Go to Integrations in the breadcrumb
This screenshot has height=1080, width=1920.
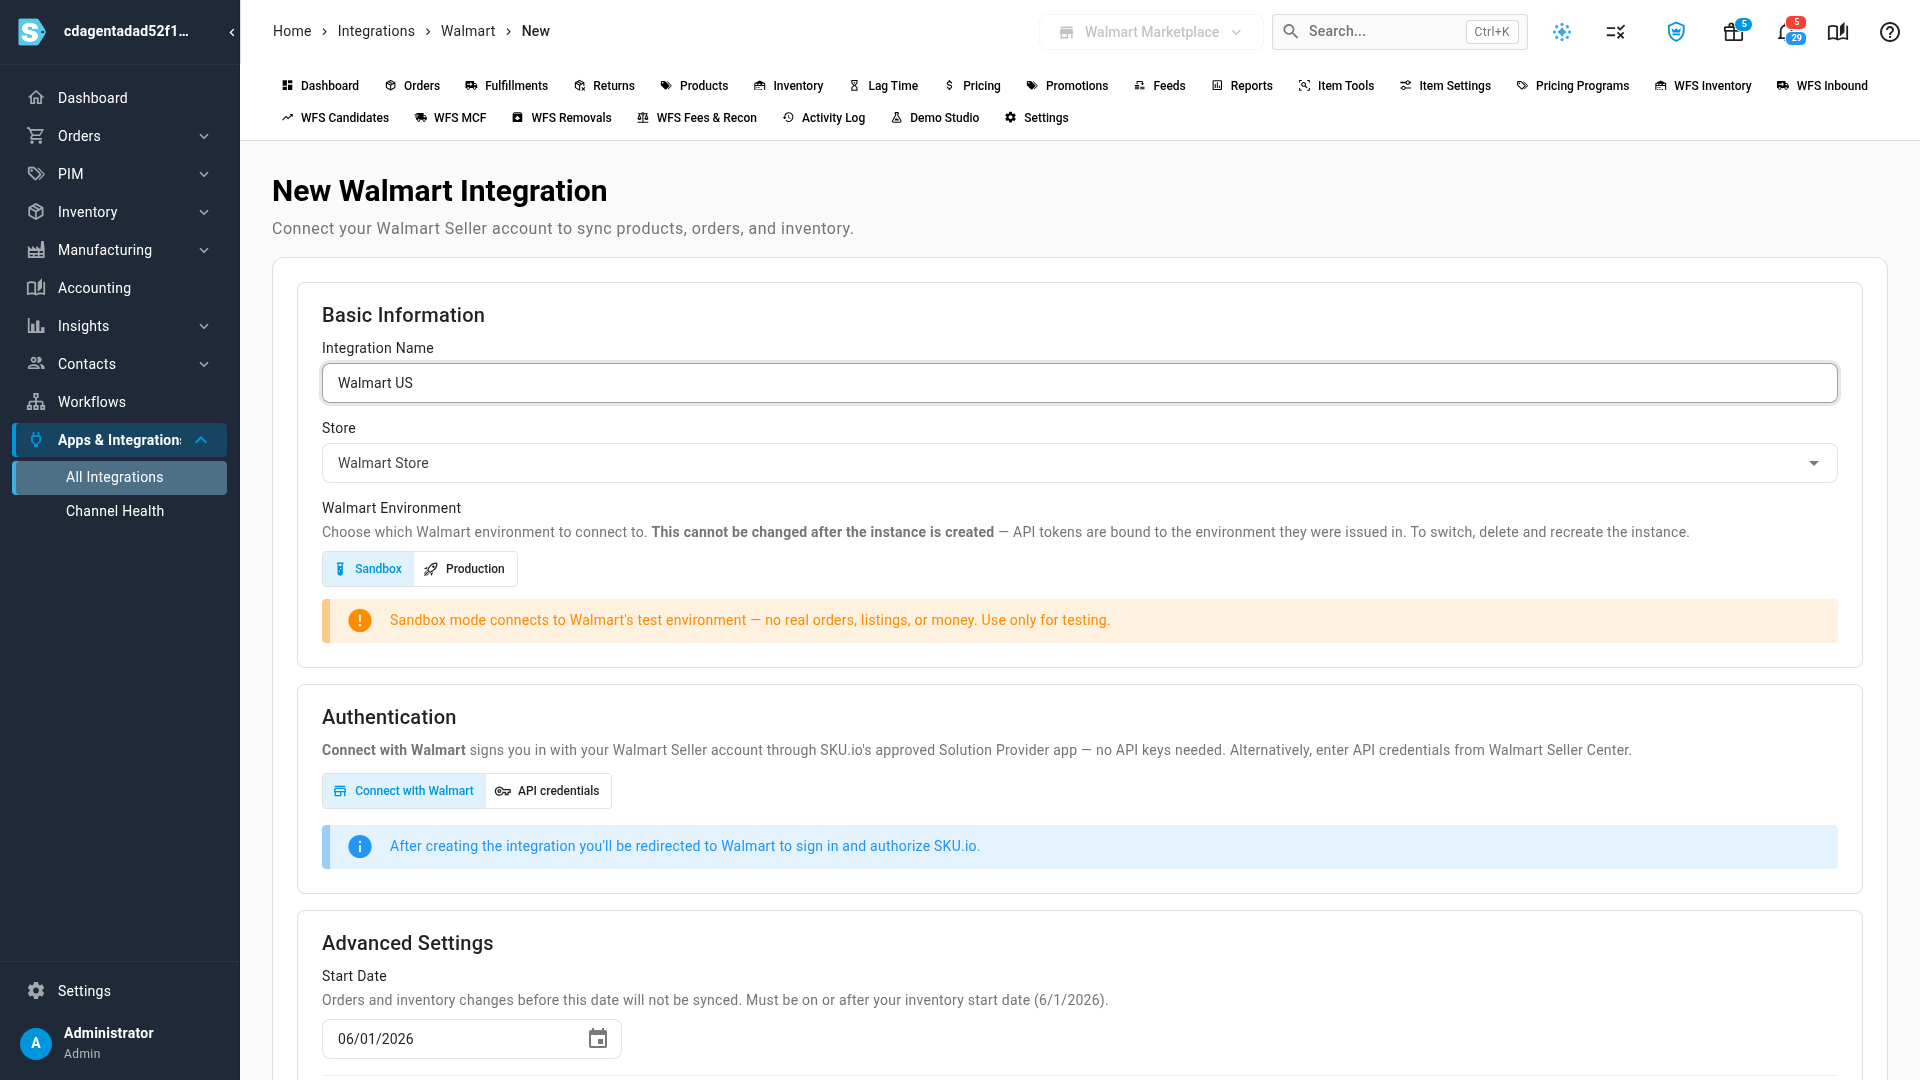click(x=376, y=31)
